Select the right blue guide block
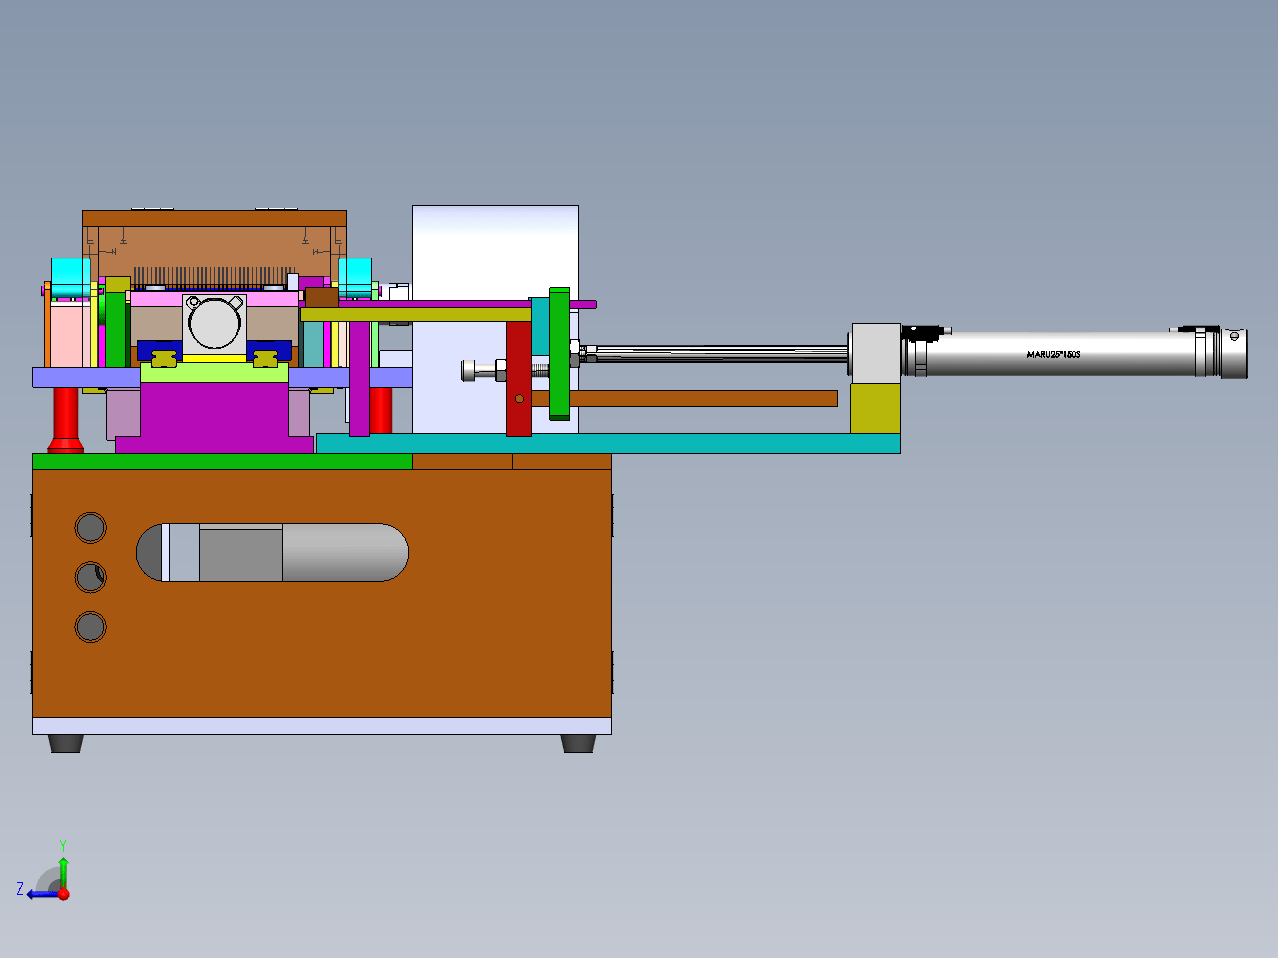Screen dimensions: 1278x958 tap(269, 351)
